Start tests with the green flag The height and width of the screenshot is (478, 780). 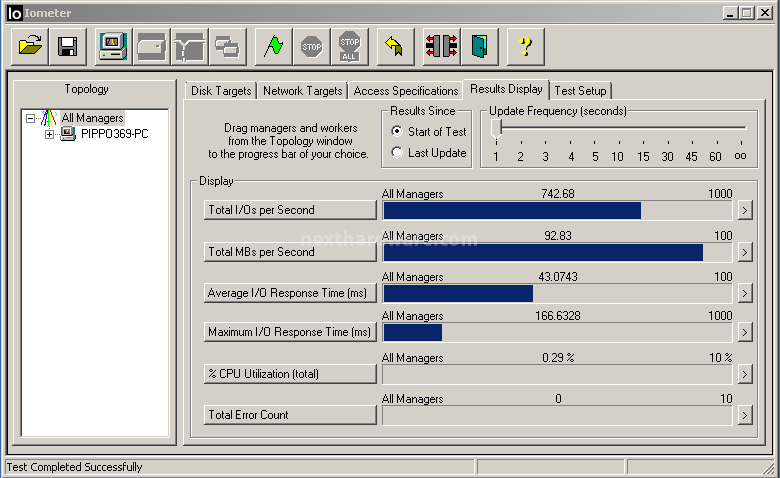[274, 46]
